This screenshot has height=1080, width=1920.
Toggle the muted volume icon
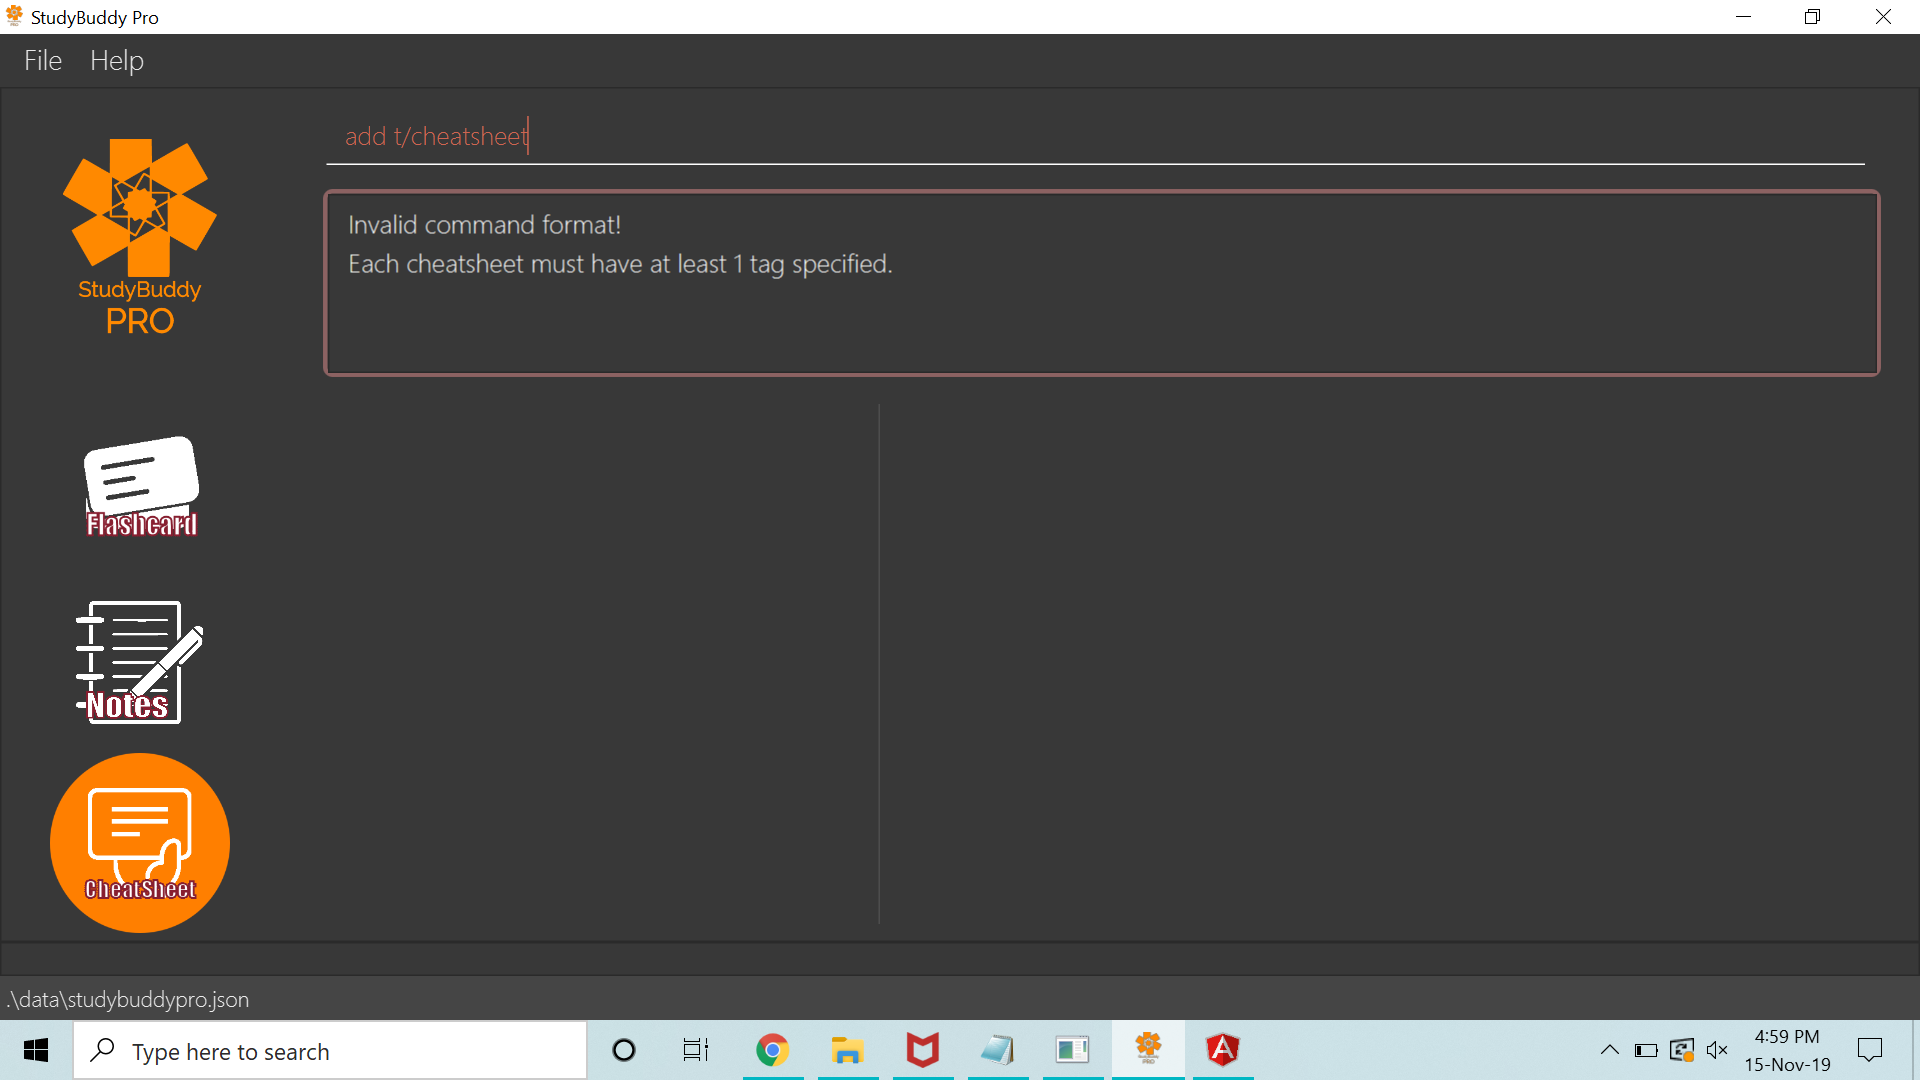coord(1717,1050)
